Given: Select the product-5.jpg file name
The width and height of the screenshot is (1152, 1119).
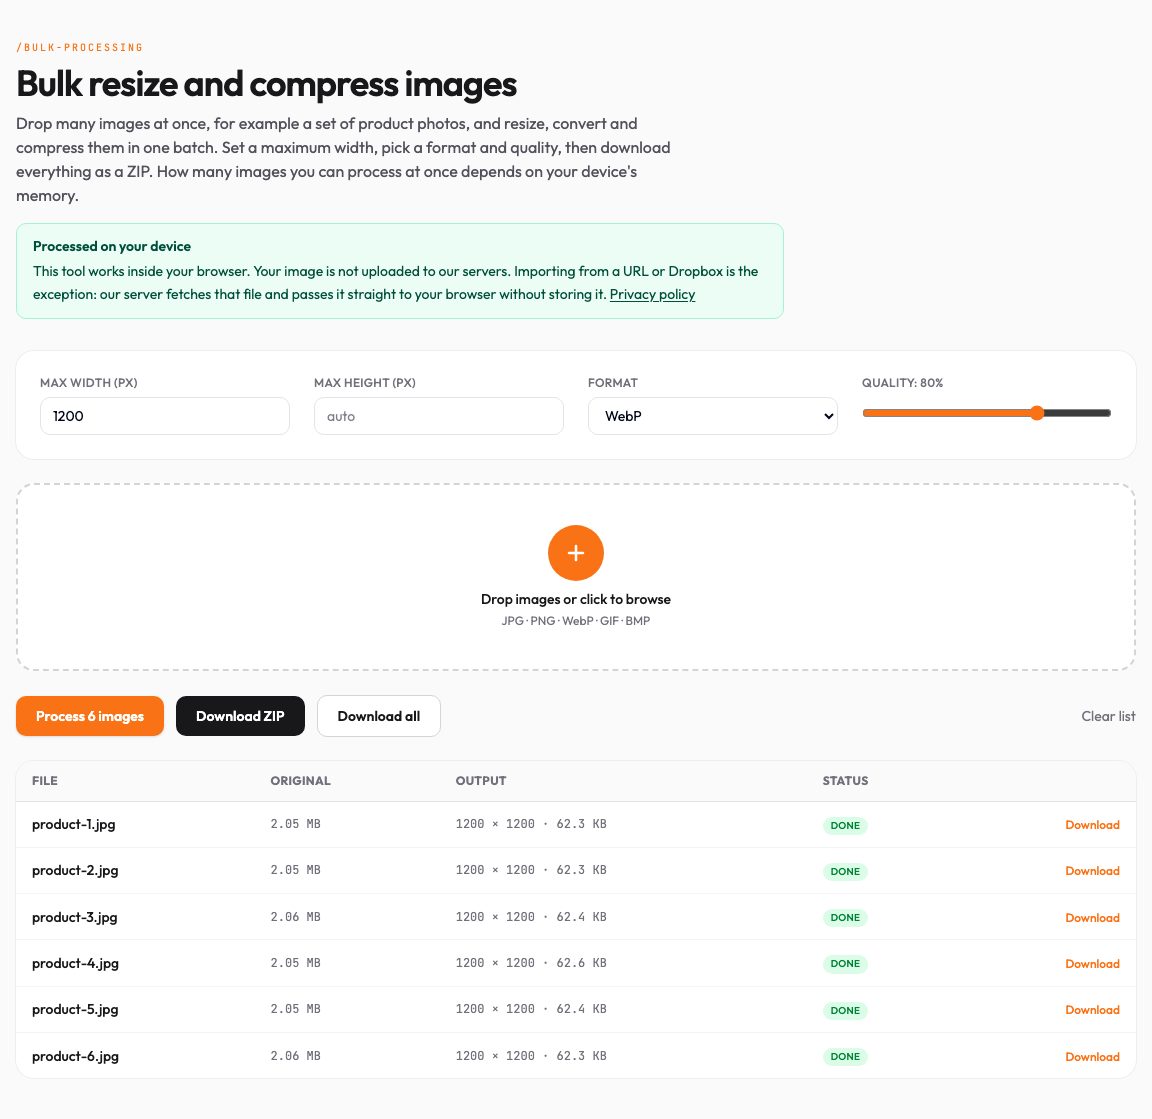Looking at the screenshot, I should coord(75,1010).
